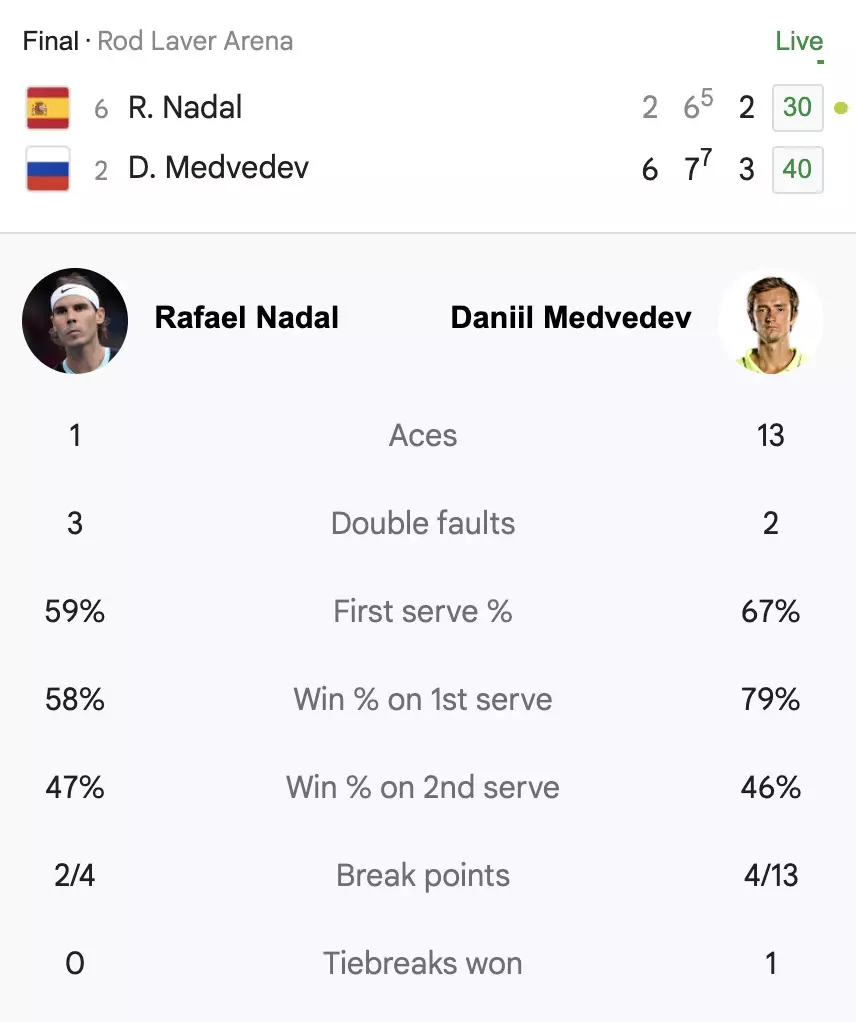Viewport: 856px width, 1022px height.
Task: Click the Live status label
Action: point(799,42)
